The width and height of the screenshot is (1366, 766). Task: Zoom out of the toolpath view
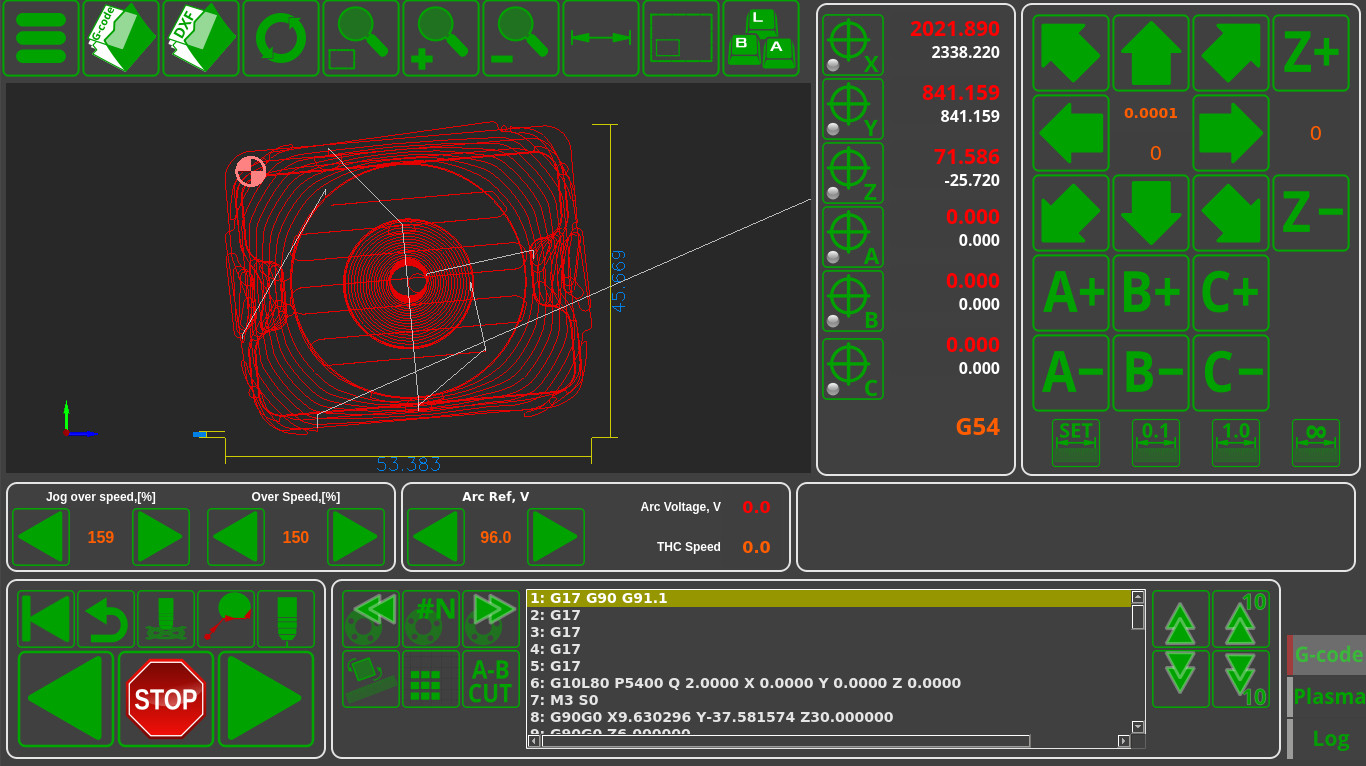(x=521, y=39)
